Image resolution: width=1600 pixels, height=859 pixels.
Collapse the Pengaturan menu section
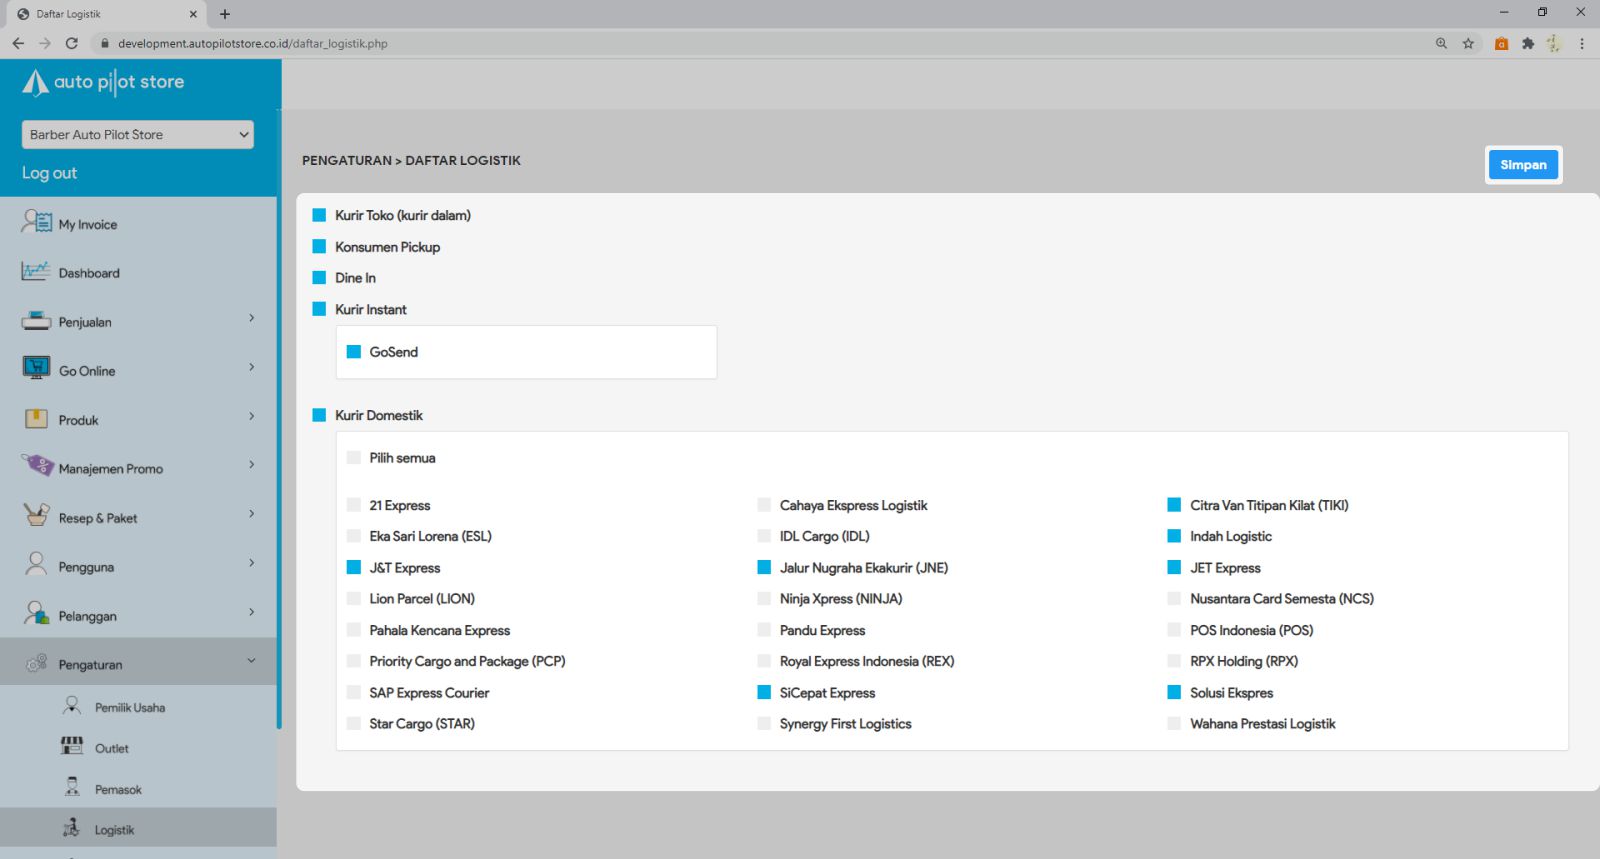coord(251,661)
